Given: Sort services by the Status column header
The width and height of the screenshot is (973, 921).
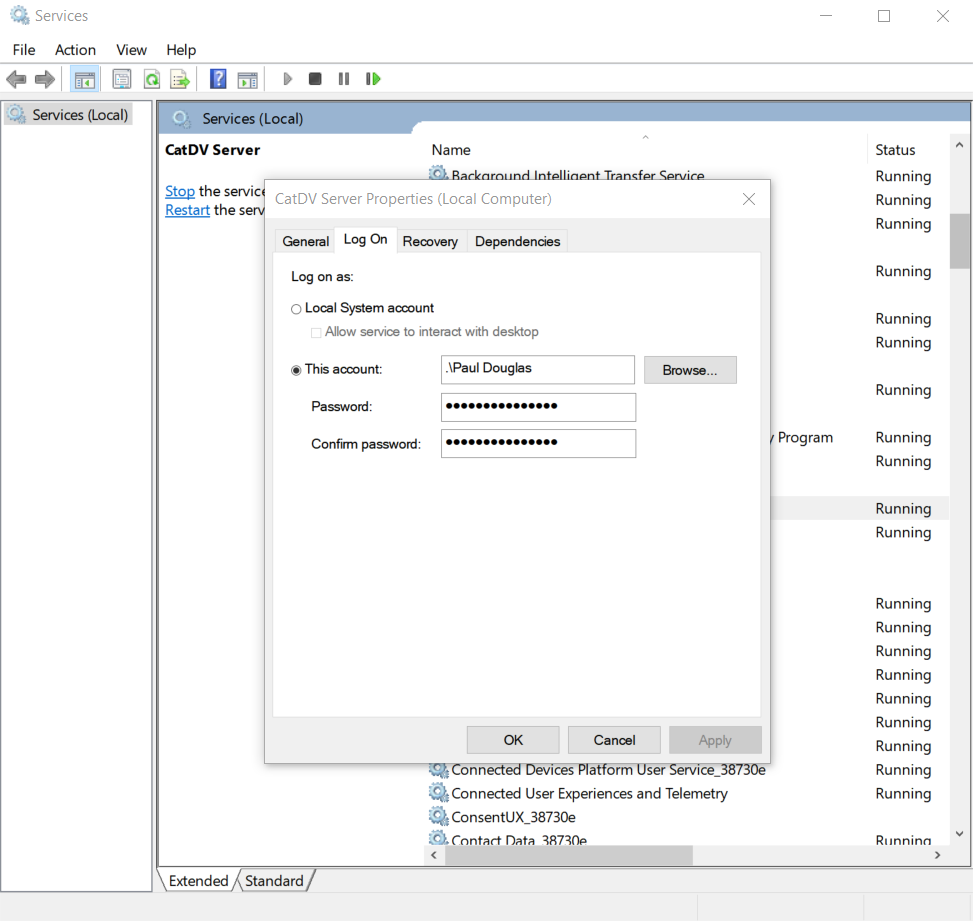Looking at the screenshot, I should 895,150.
